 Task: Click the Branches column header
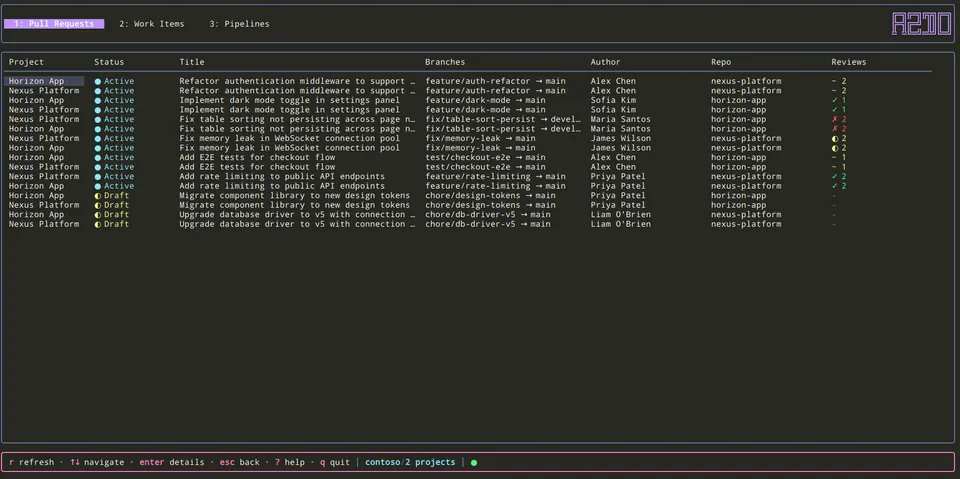point(445,62)
